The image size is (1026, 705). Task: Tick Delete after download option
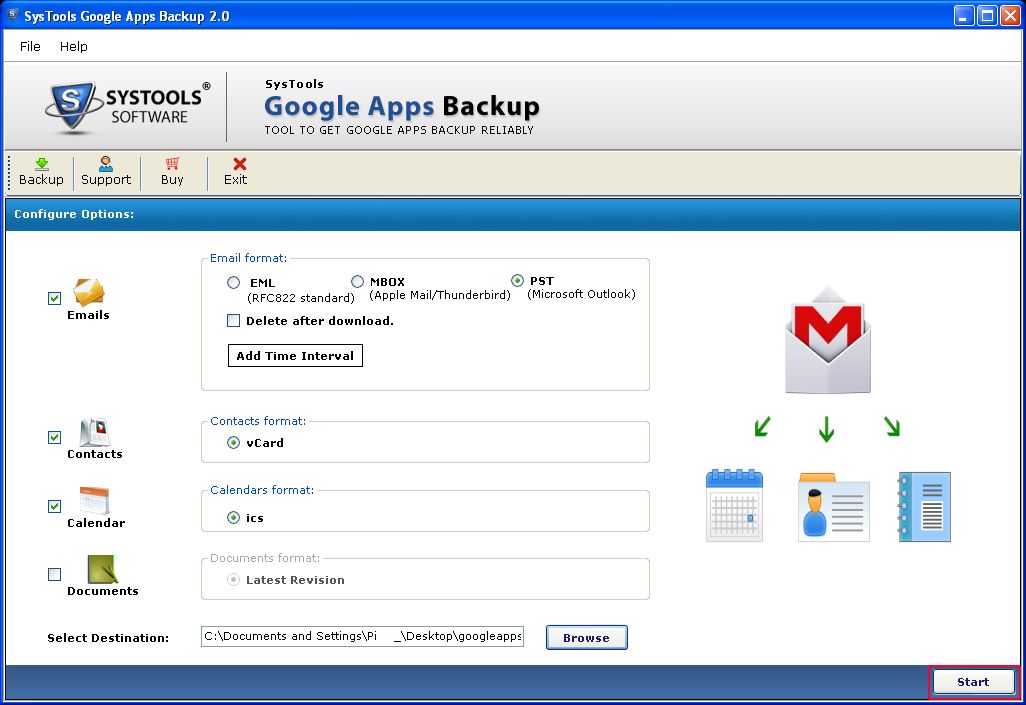(234, 321)
